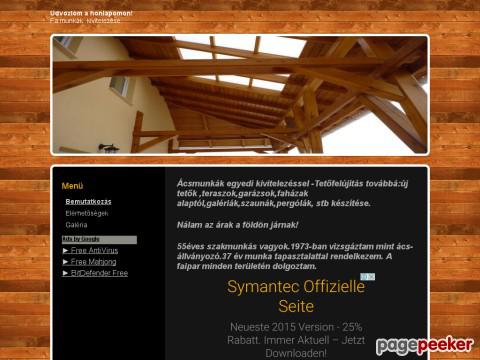Viewport: 480px width, 360px height.
Task: Click the wooden roof banner image
Action: (x=240, y=95)
